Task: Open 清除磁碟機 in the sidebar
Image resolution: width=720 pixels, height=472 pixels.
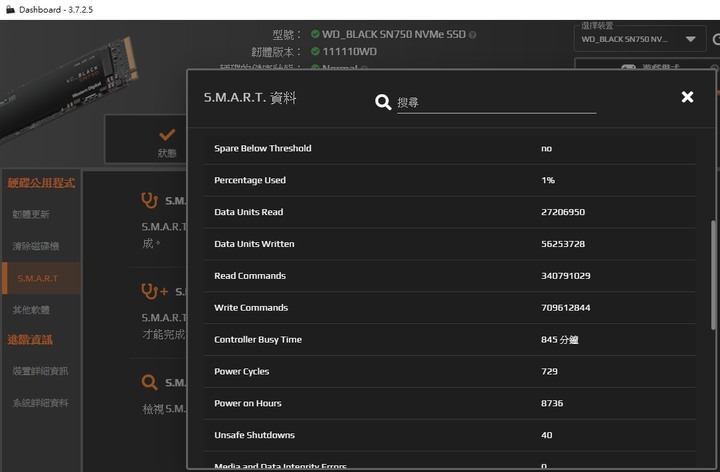Action: point(36,246)
